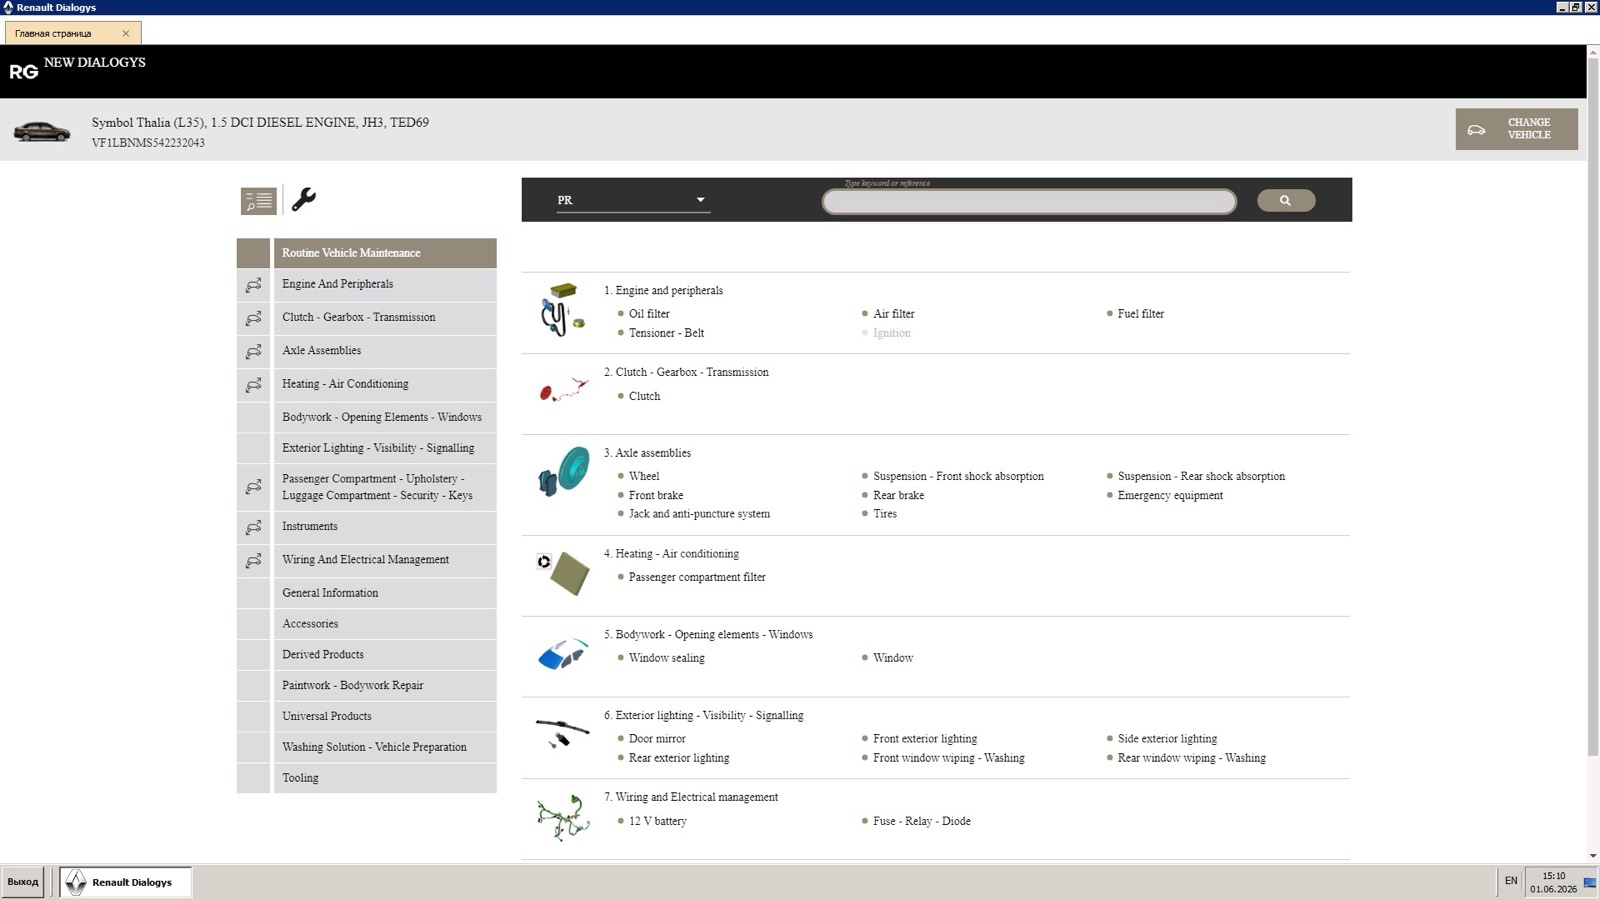Close the Главная страница tab
Screen dimensions: 1600x900
126,33
